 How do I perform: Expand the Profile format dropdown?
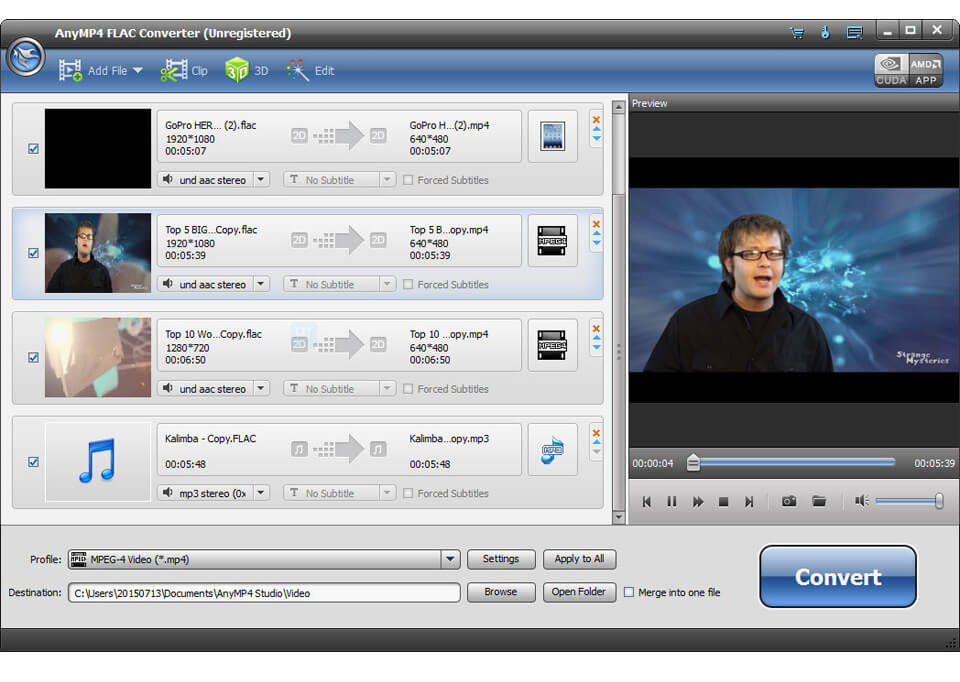coord(450,559)
